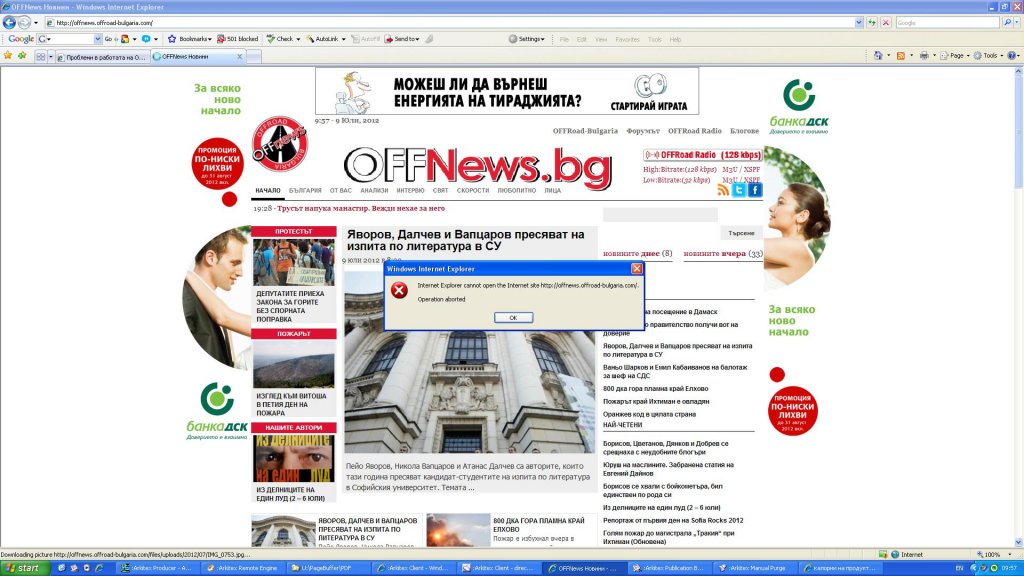Open the АНАЛИЗИ site section
This screenshot has height=576, width=1024.
(x=374, y=191)
